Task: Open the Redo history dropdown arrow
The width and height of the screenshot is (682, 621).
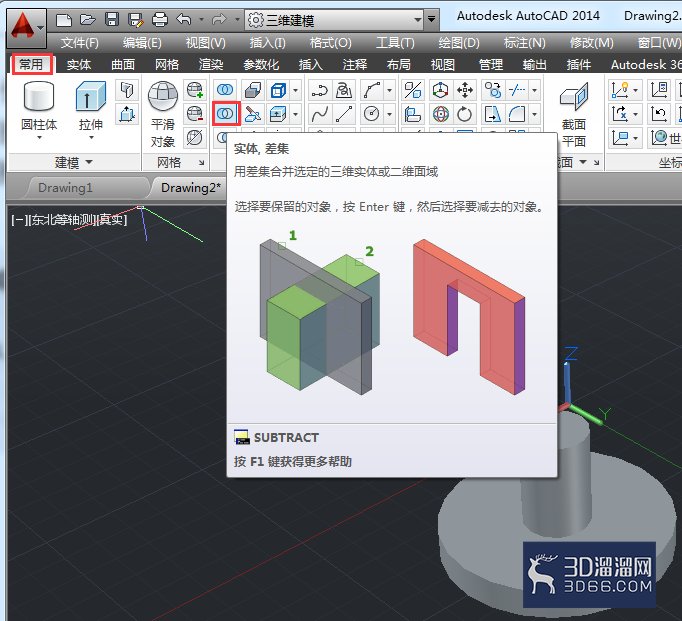Action: point(237,19)
